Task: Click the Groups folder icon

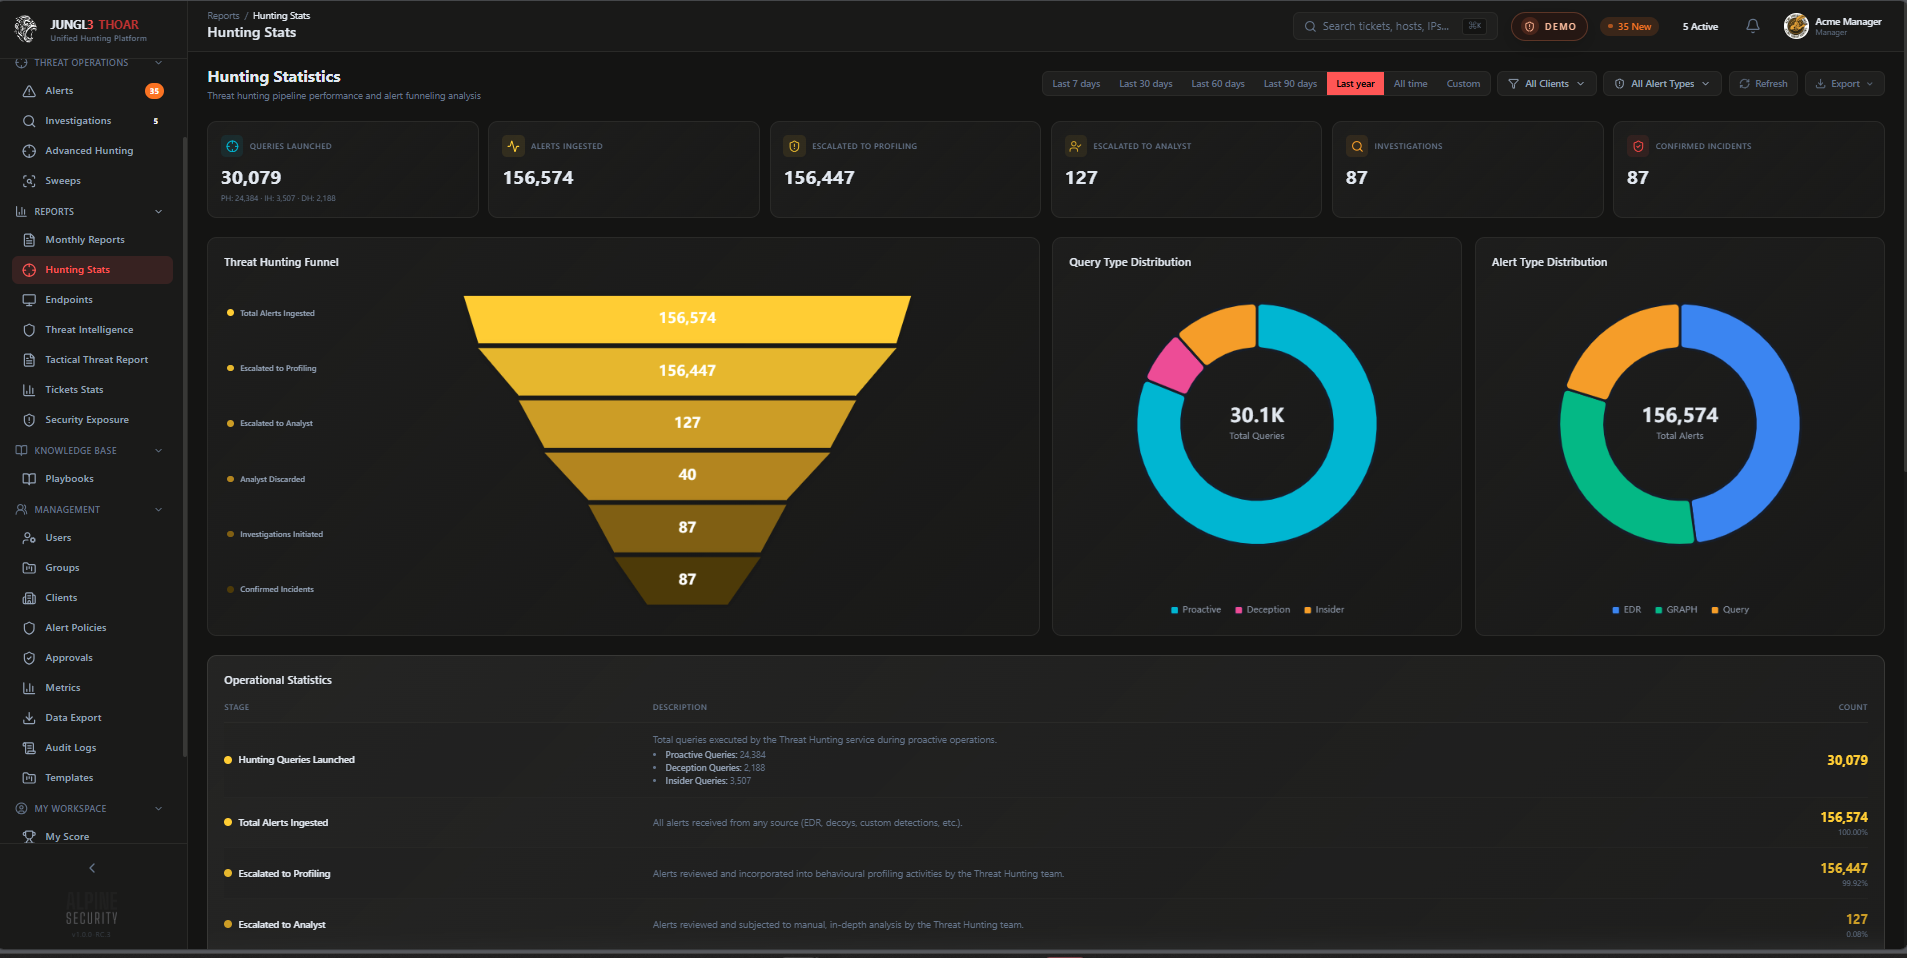Action: 29,568
